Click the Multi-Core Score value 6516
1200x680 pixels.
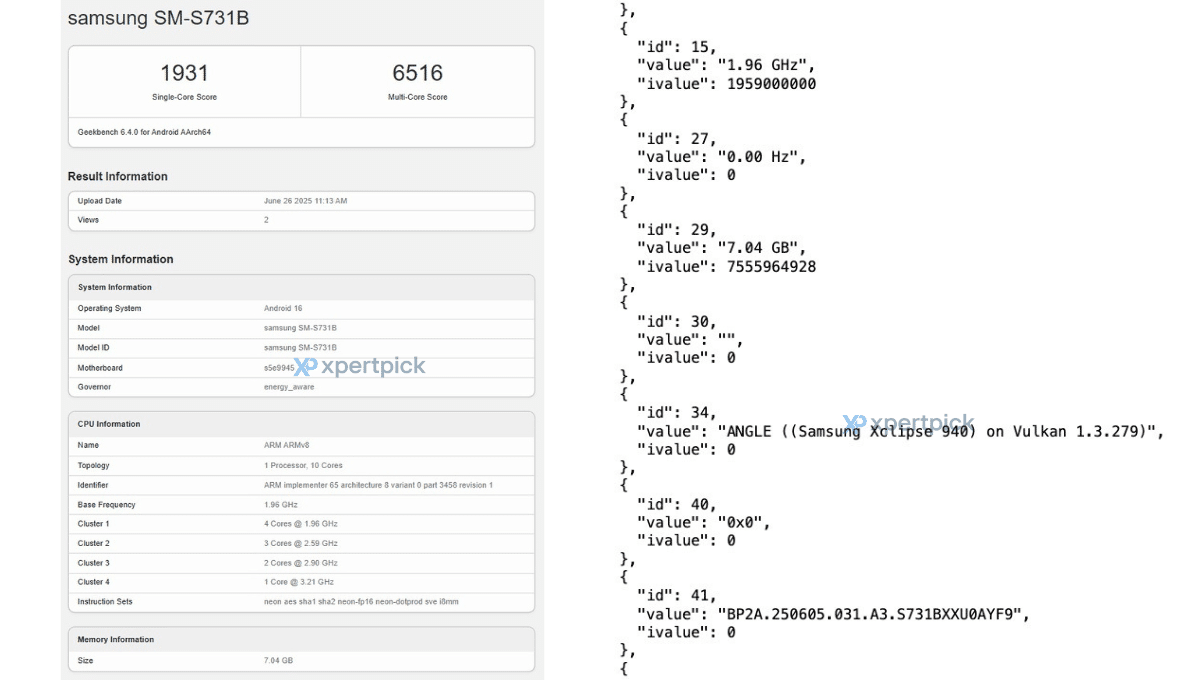[x=417, y=72]
